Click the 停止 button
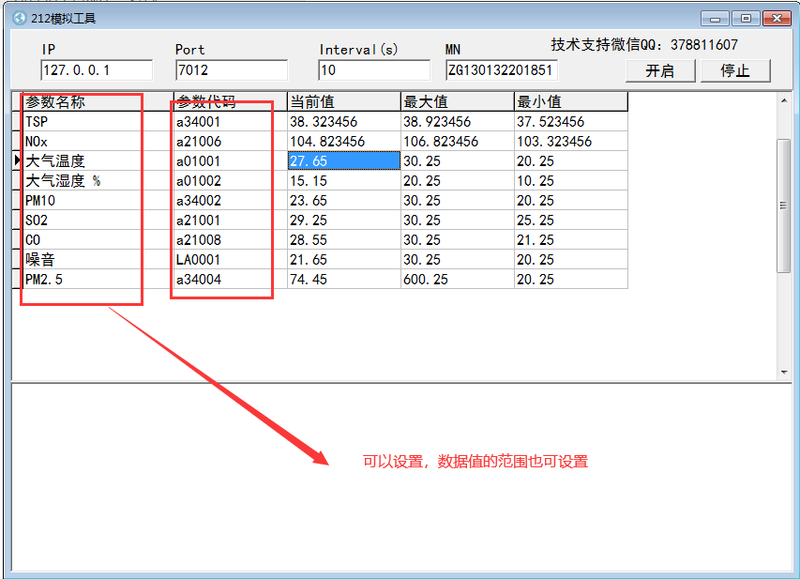This screenshot has height=579, width=800. [x=735, y=70]
